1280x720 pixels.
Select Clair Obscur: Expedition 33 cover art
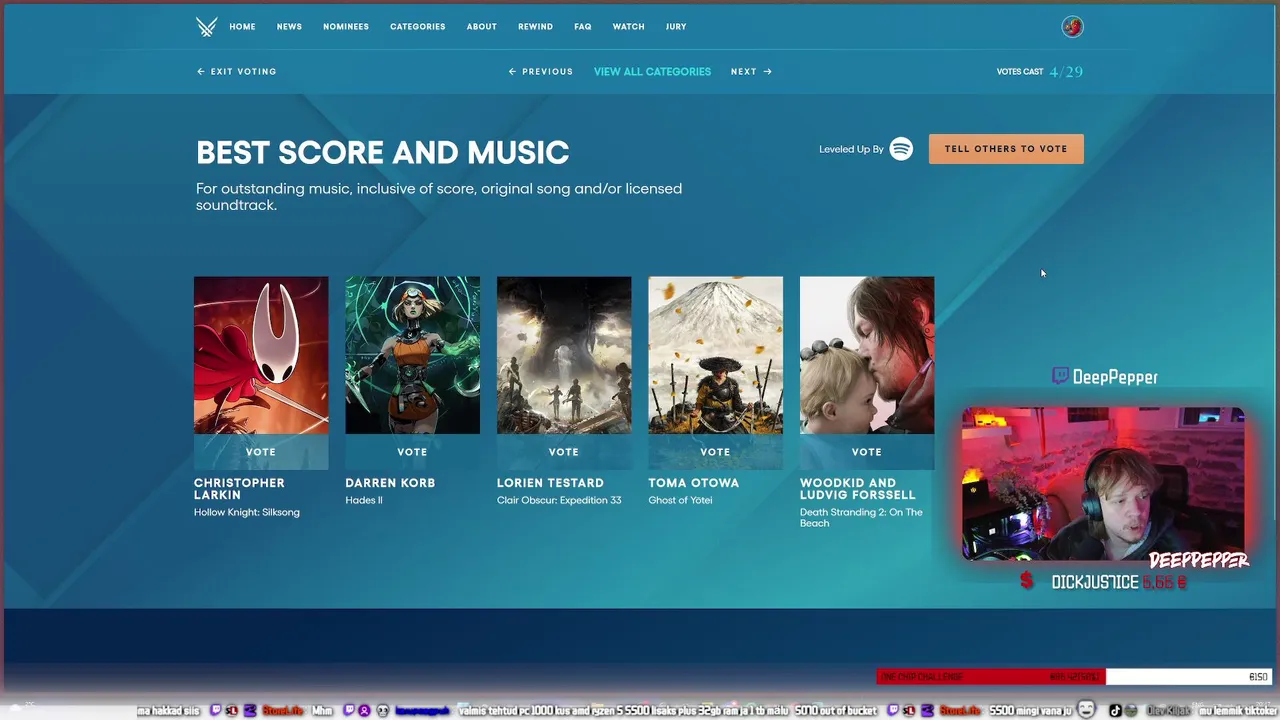point(564,355)
